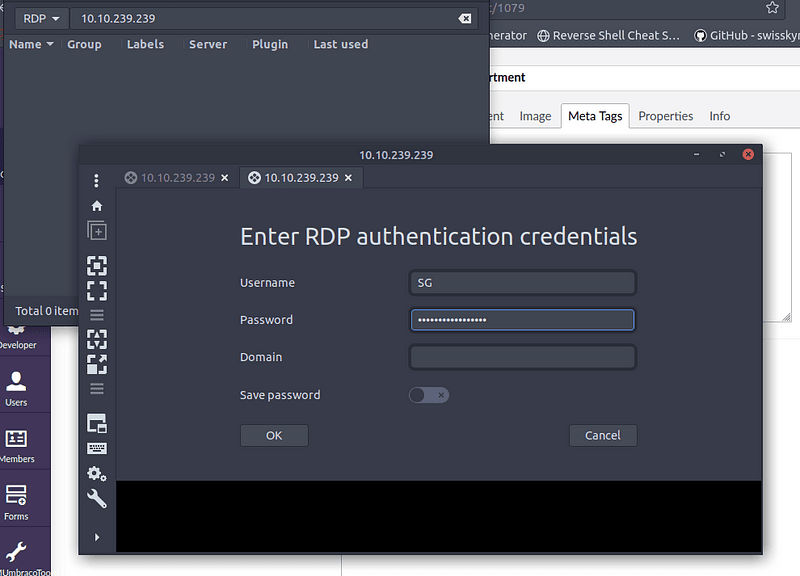Click the Username input field
This screenshot has width=800, height=576.
click(x=522, y=283)
